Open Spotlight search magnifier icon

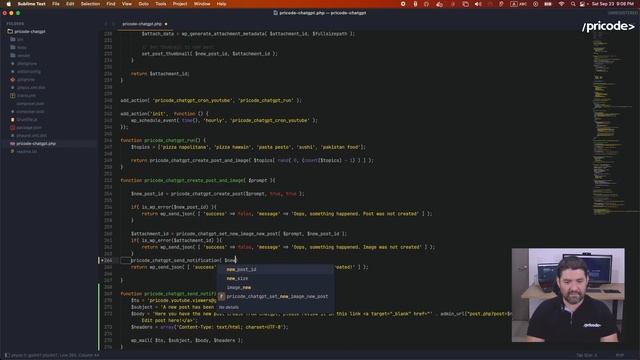click(x=573, y=4)
